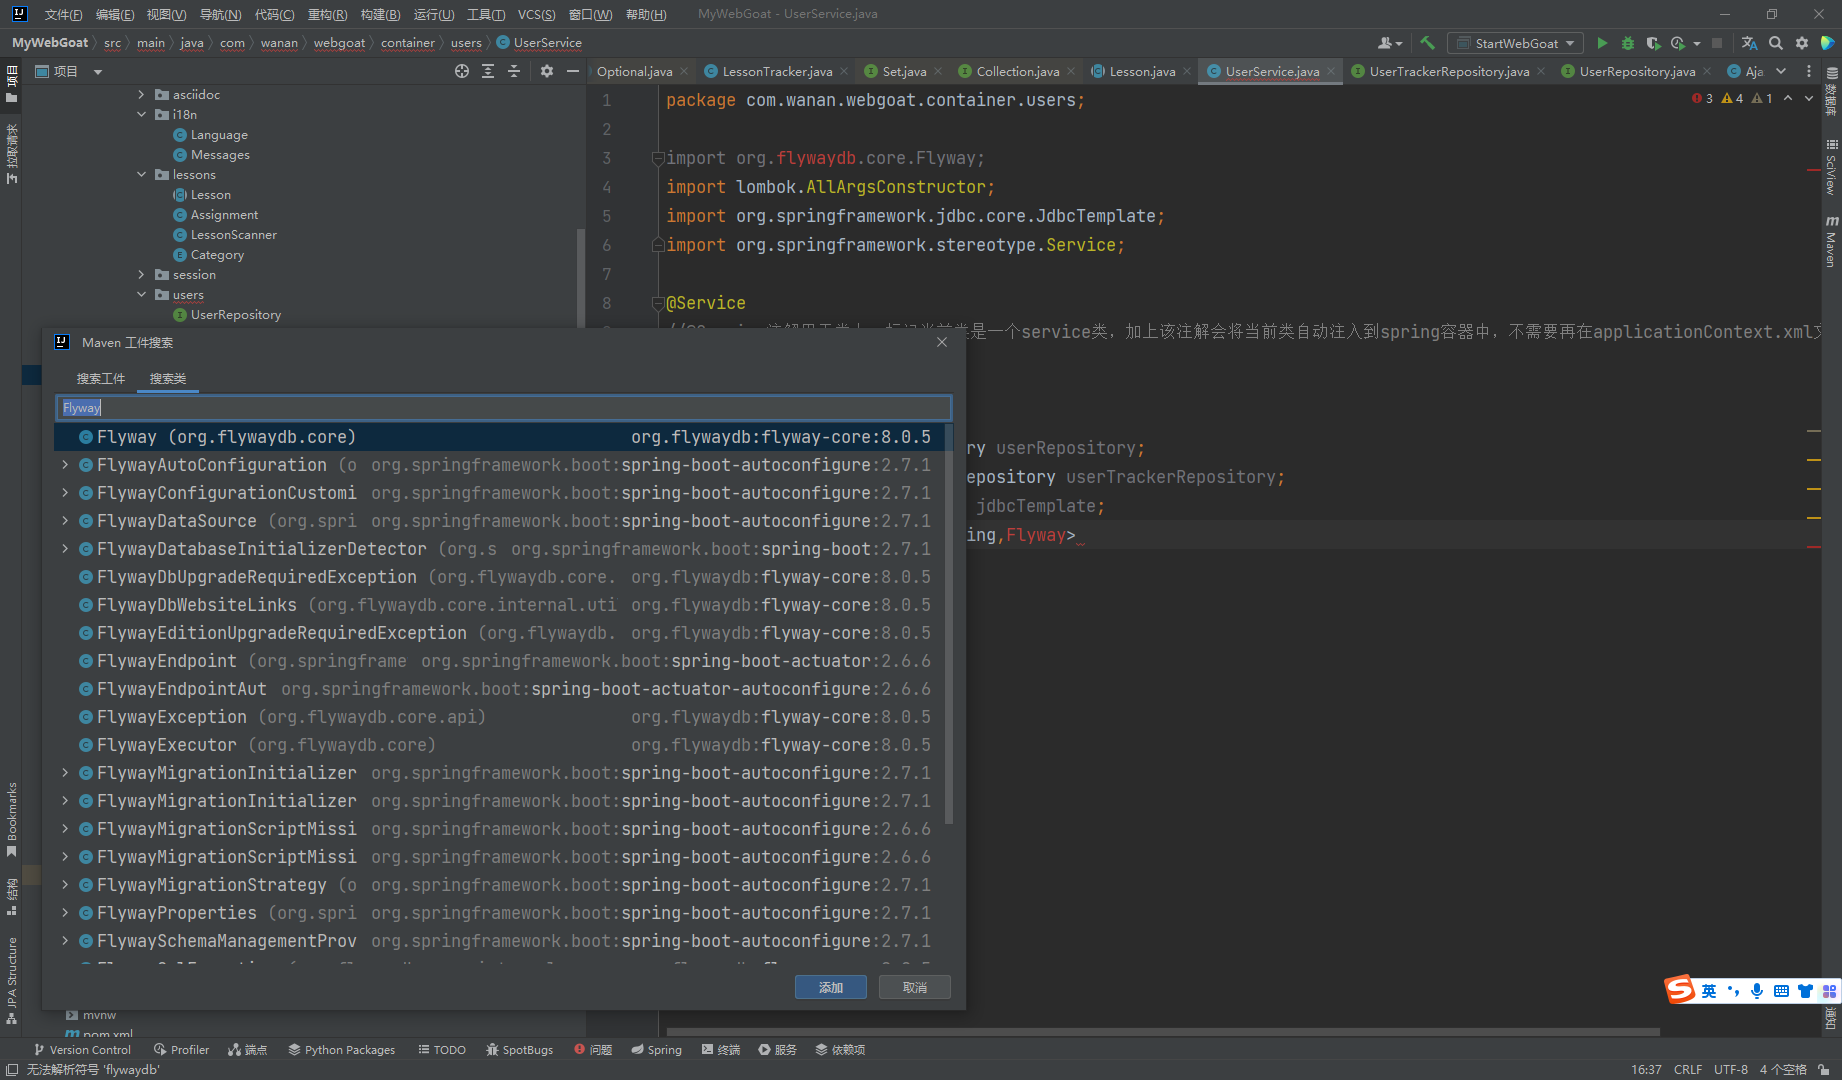
Task: Click the editor horizontal scrollbar
Action: [x=1163, y=1032]
